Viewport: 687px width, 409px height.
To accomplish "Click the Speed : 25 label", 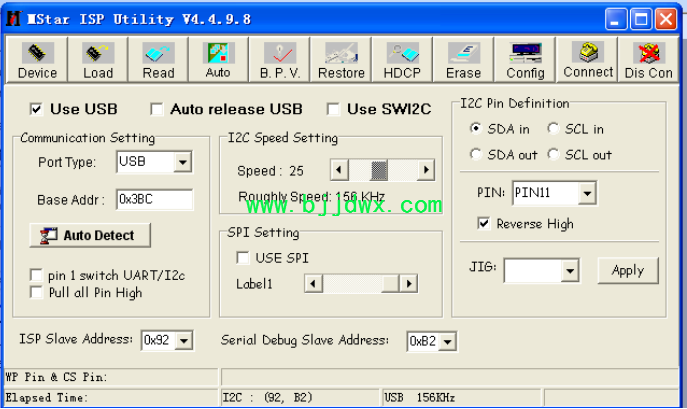I will coord(270,171).
